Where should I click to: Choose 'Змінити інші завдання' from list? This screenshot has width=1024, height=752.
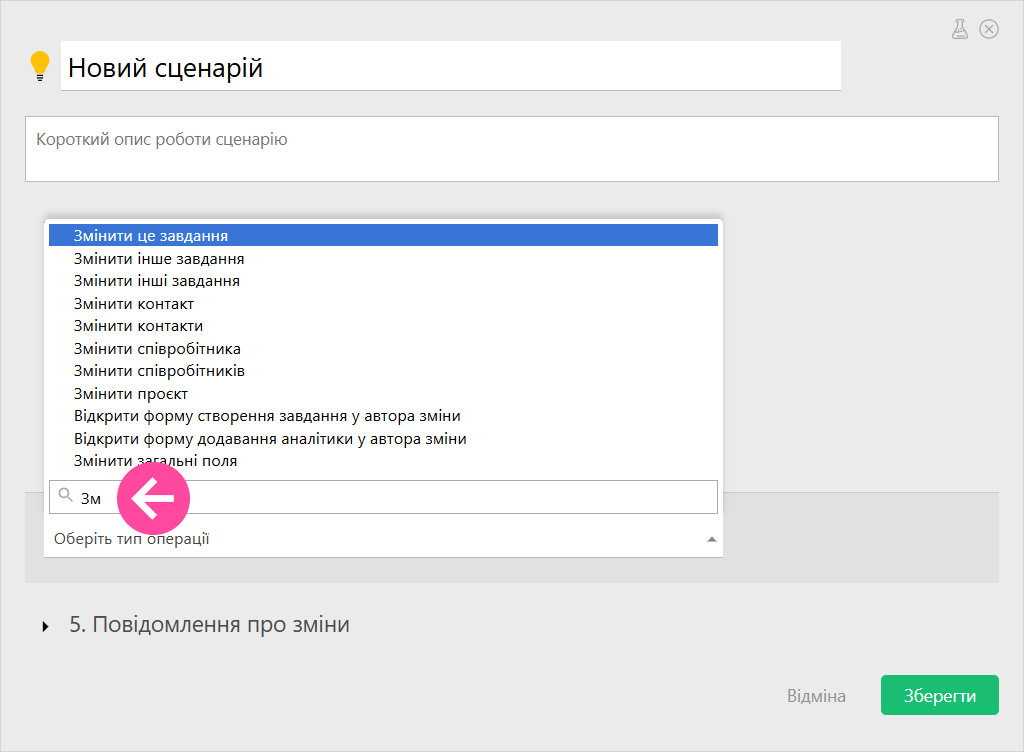[157, 281]
